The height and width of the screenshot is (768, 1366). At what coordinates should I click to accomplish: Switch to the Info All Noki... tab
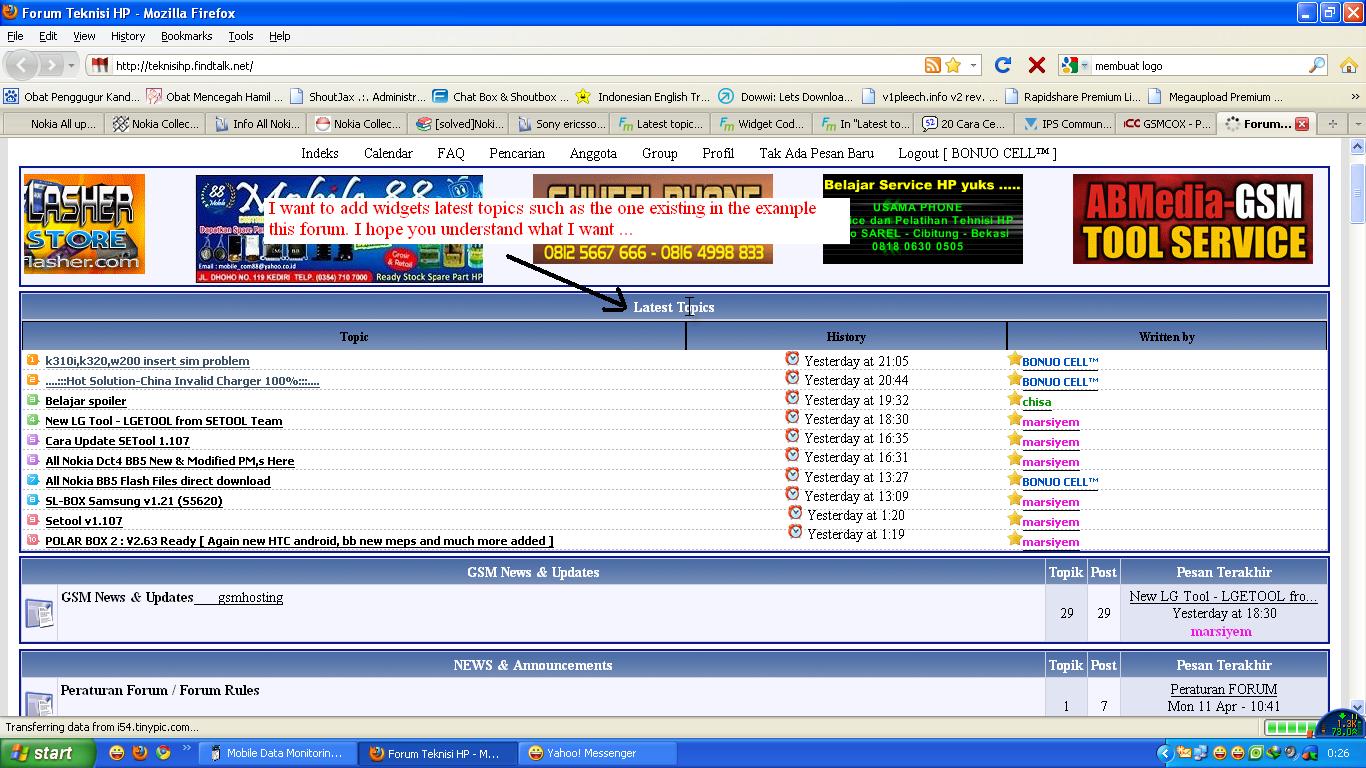click(x=257, y=124)
